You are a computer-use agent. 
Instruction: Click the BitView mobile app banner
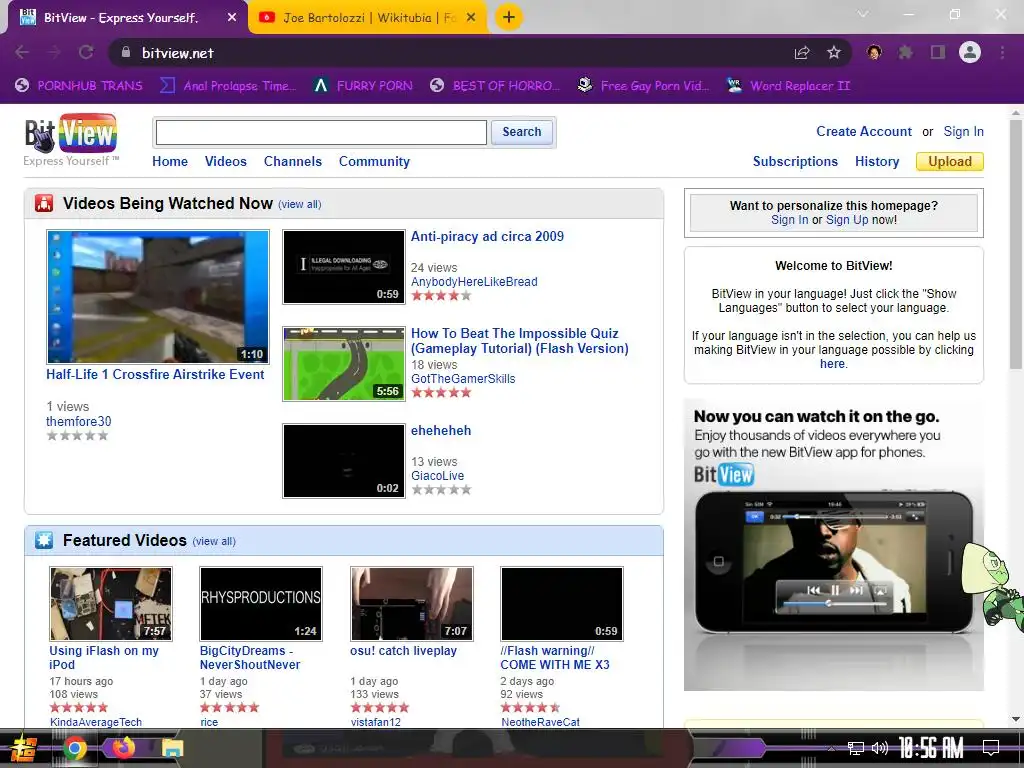[833, 545]
